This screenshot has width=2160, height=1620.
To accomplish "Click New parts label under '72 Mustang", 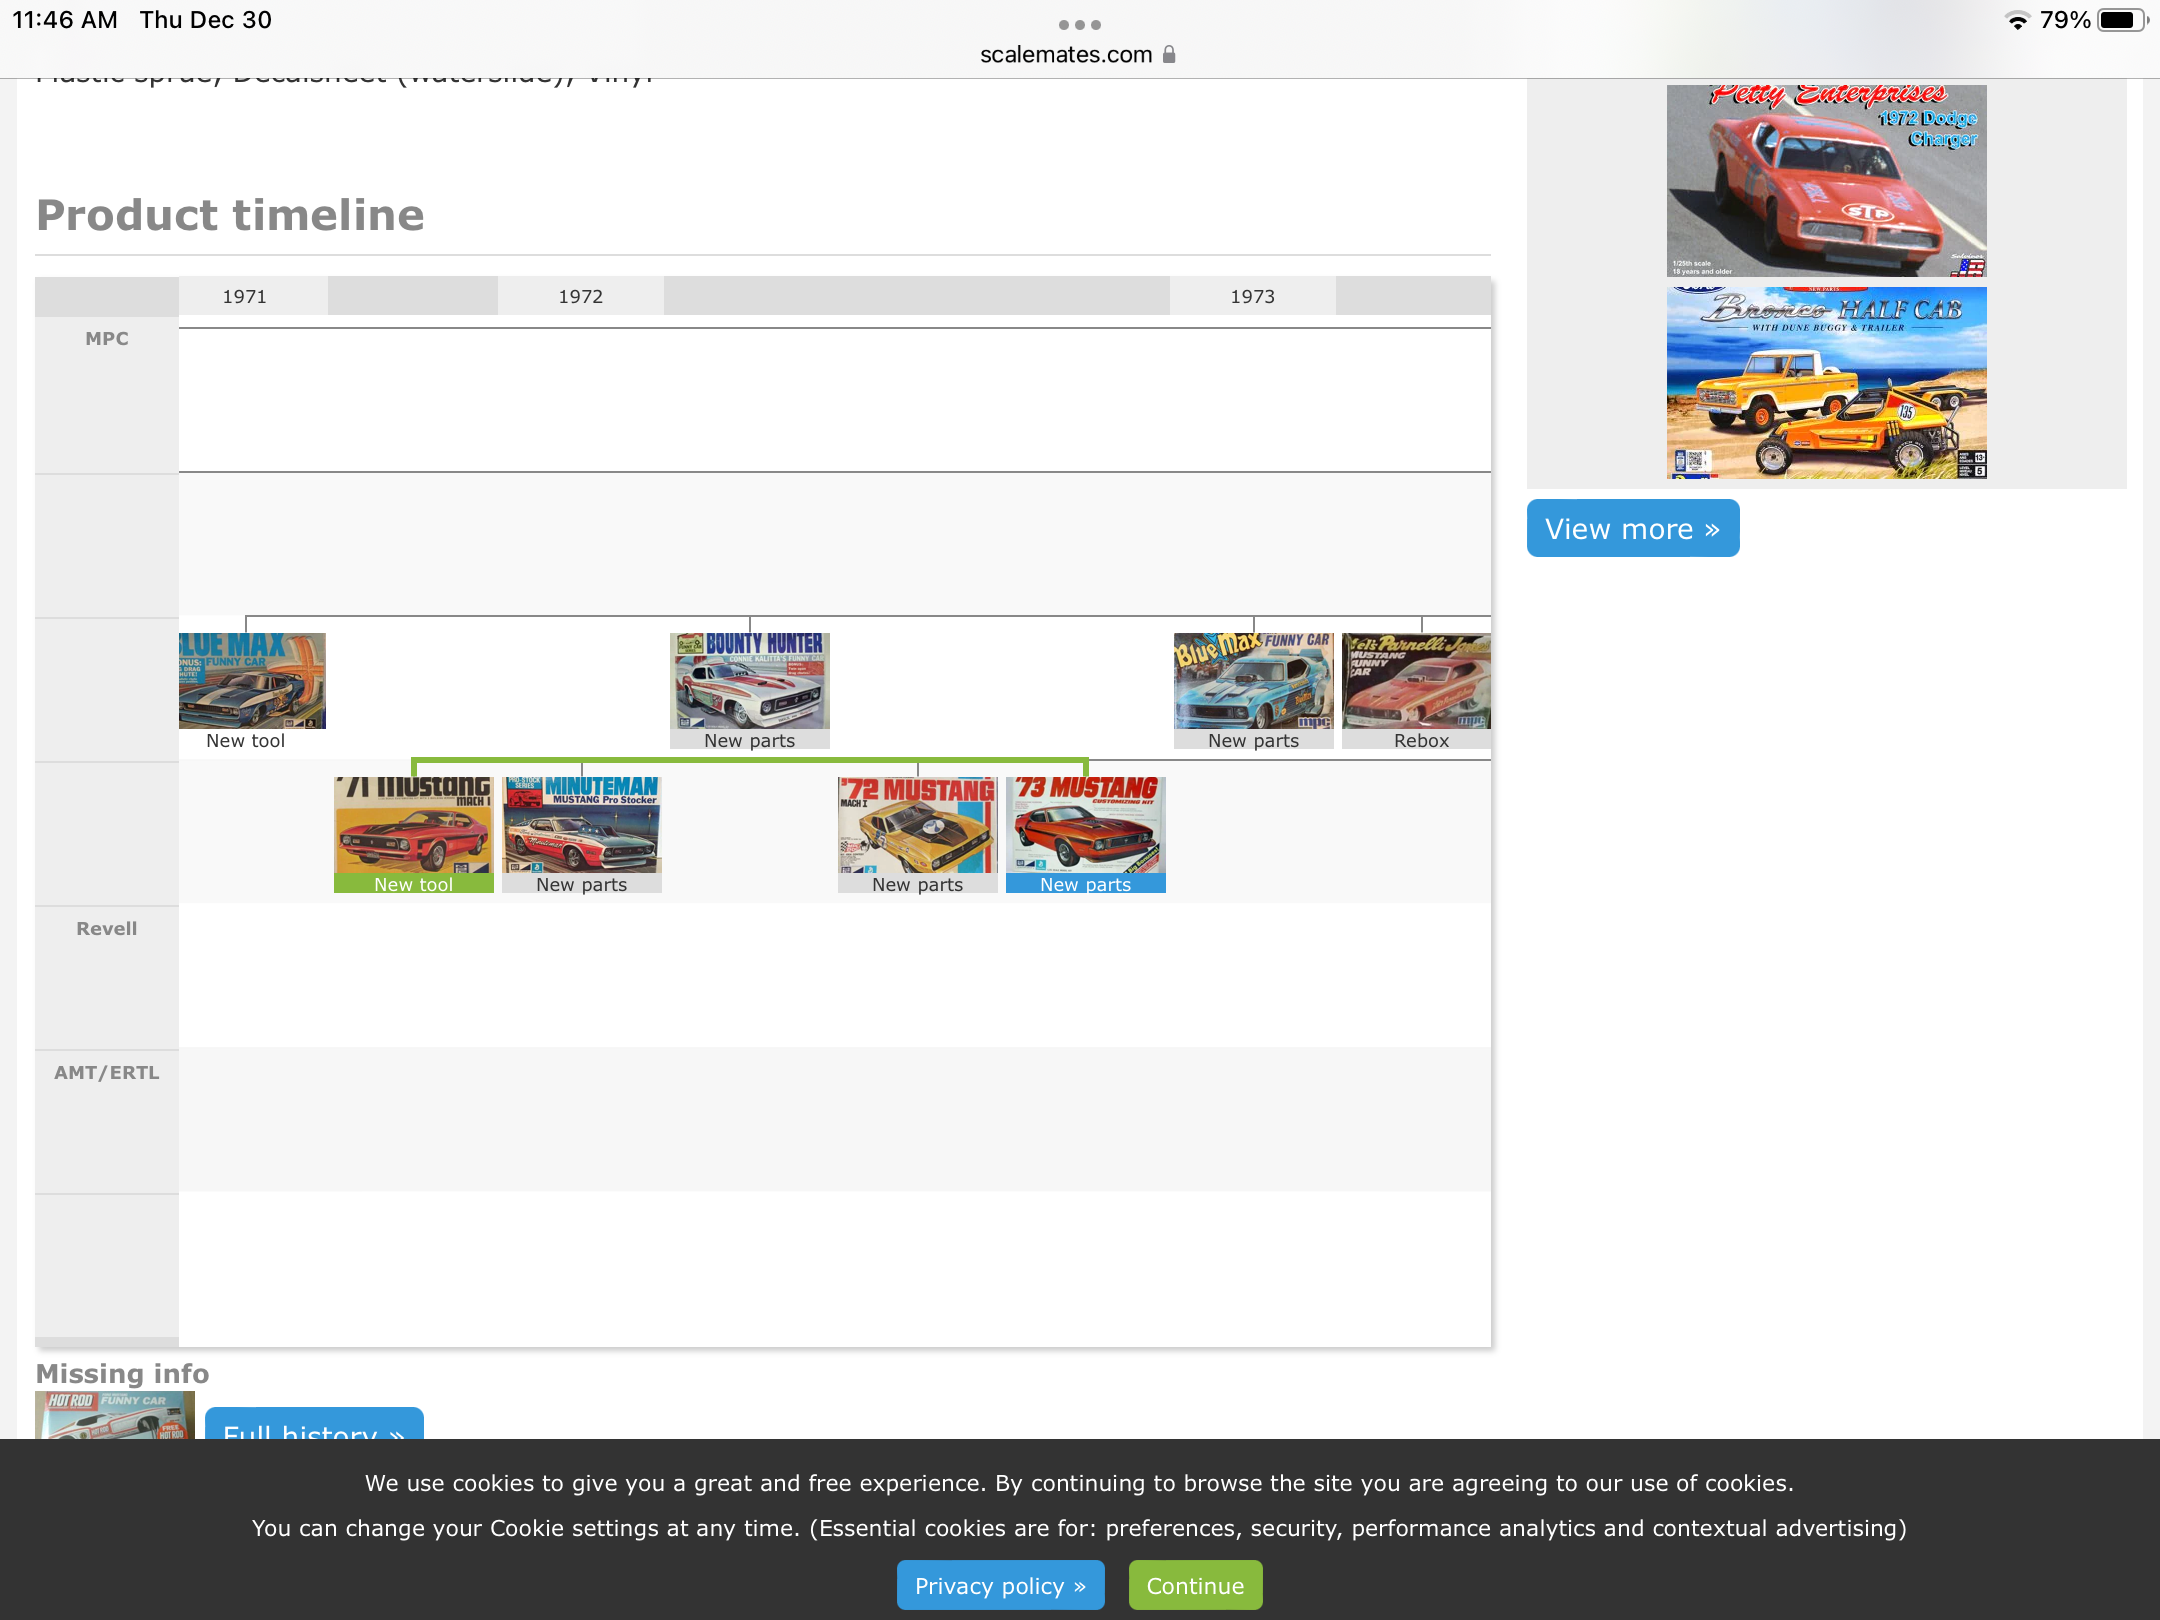I will (x=918, y=884).
